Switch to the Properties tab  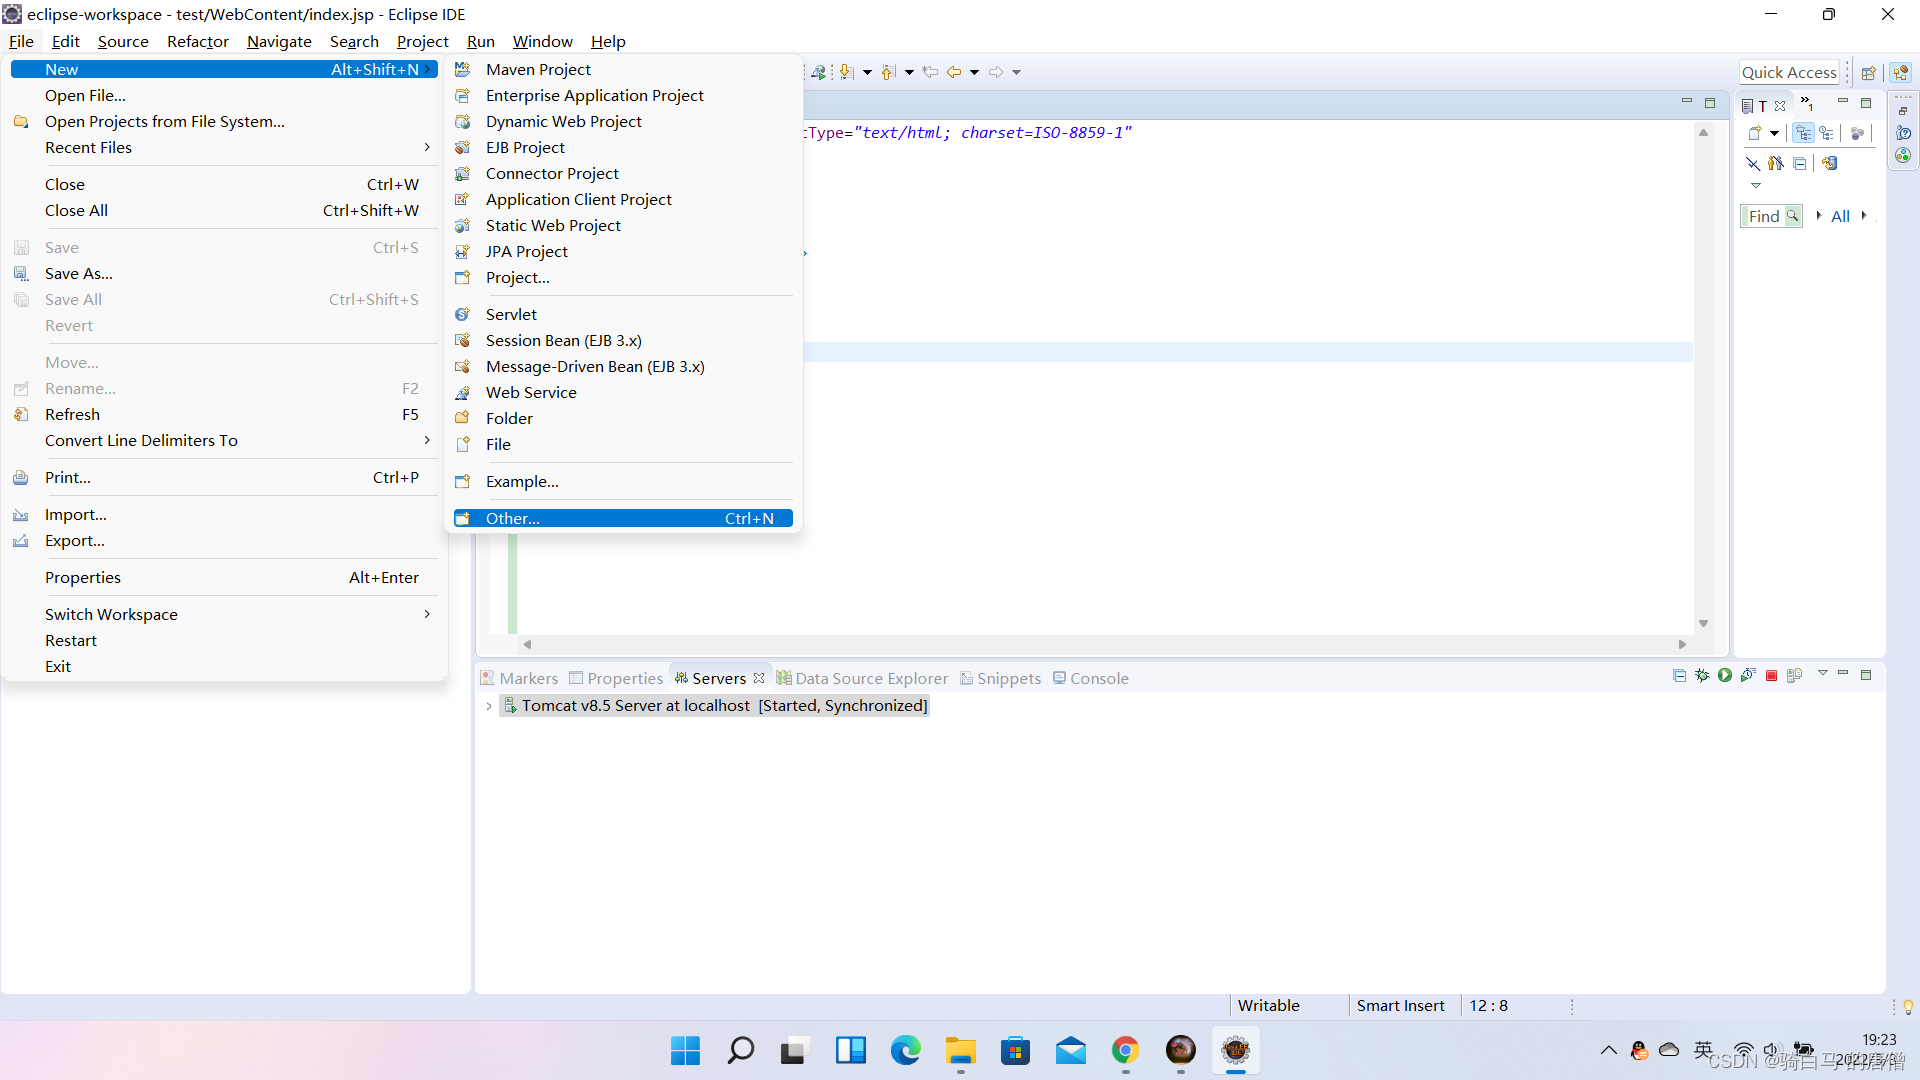[616, 678]
